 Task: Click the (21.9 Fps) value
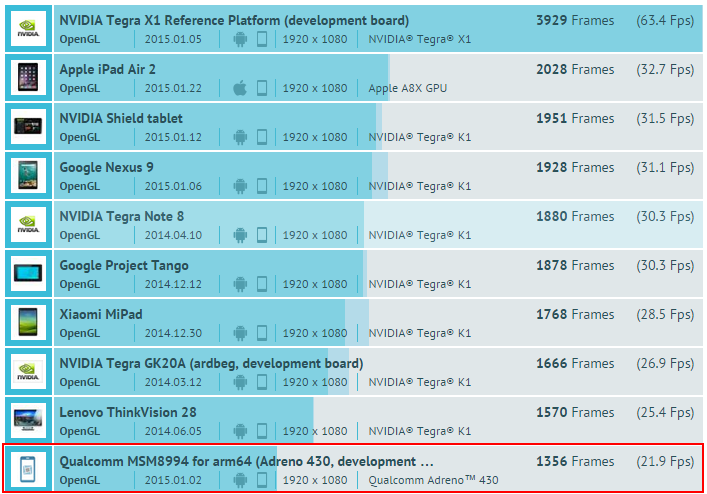(666, 463)
